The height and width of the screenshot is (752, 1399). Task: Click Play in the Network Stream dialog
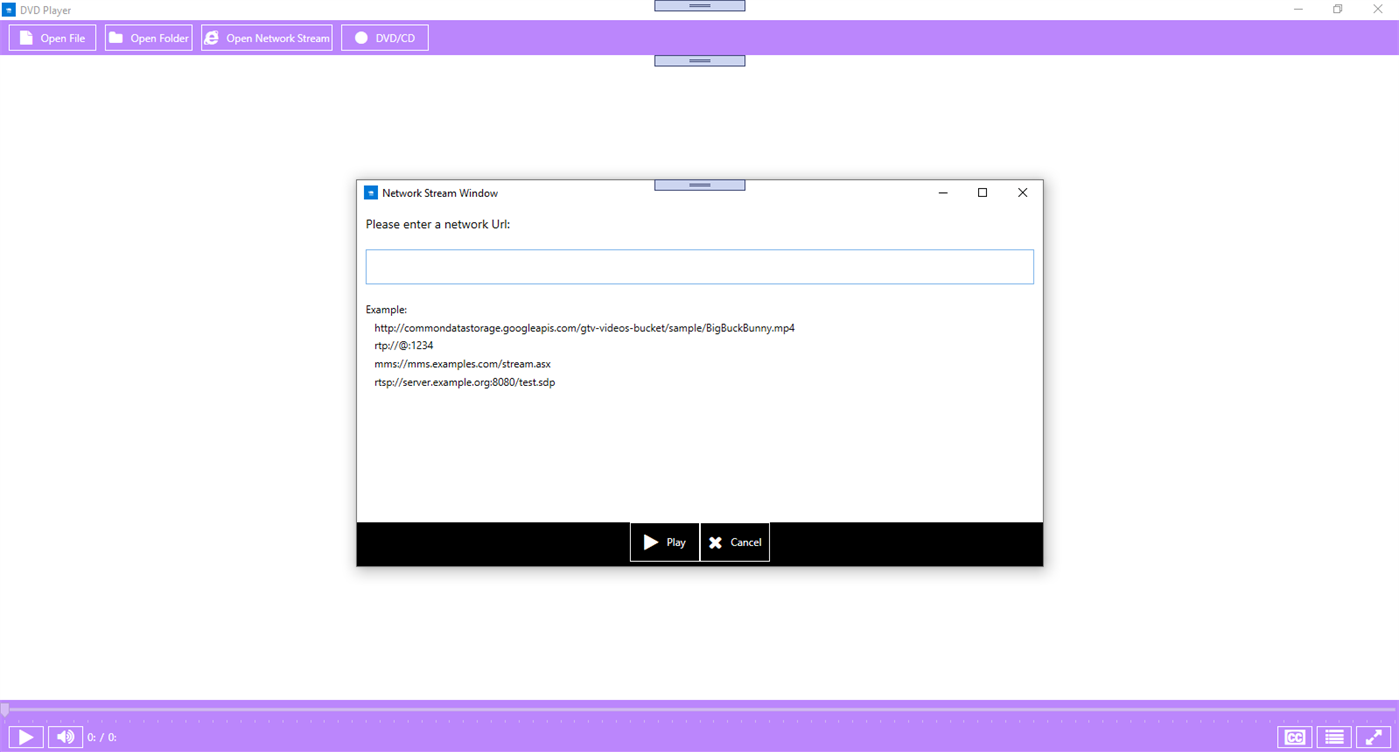tap(663, 541)
